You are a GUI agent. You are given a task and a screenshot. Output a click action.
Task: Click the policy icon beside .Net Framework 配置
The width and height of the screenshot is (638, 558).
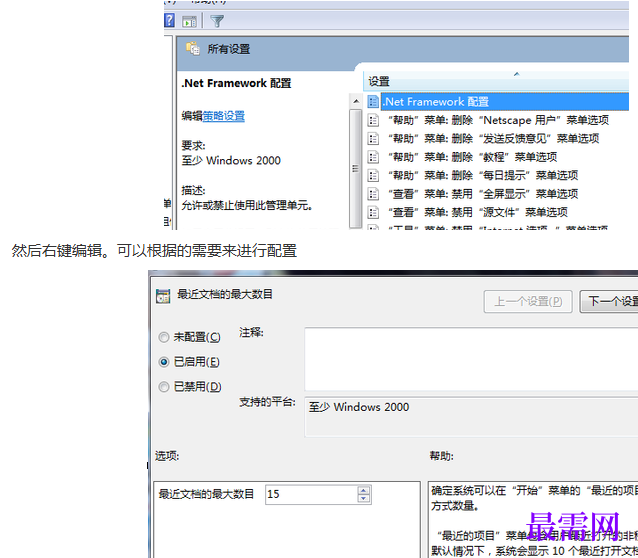pyautogui.click(x=373, y=101)
